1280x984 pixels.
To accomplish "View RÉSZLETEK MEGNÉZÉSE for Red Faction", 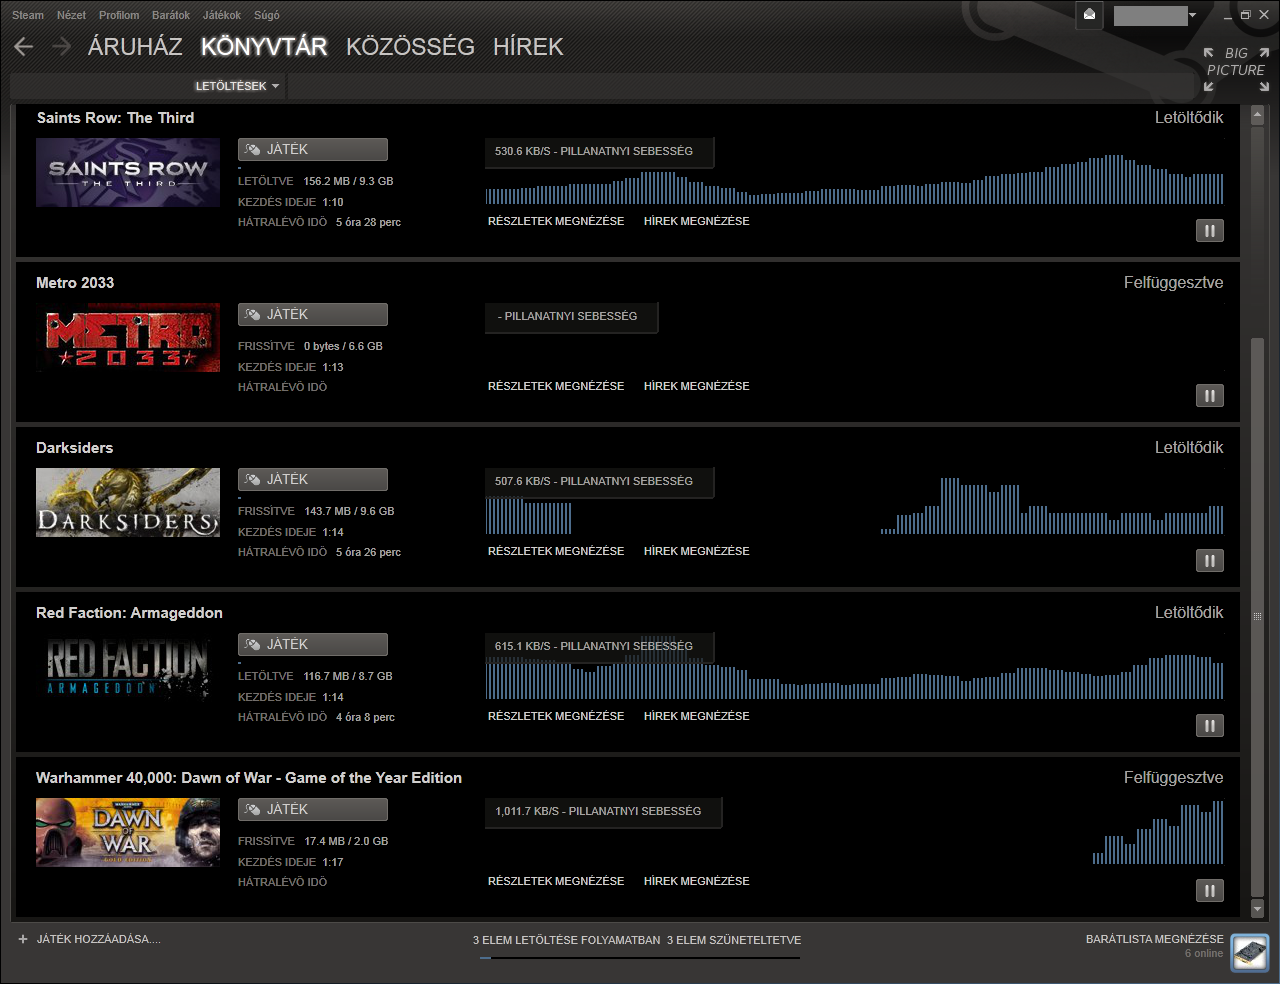I will 556,716.
